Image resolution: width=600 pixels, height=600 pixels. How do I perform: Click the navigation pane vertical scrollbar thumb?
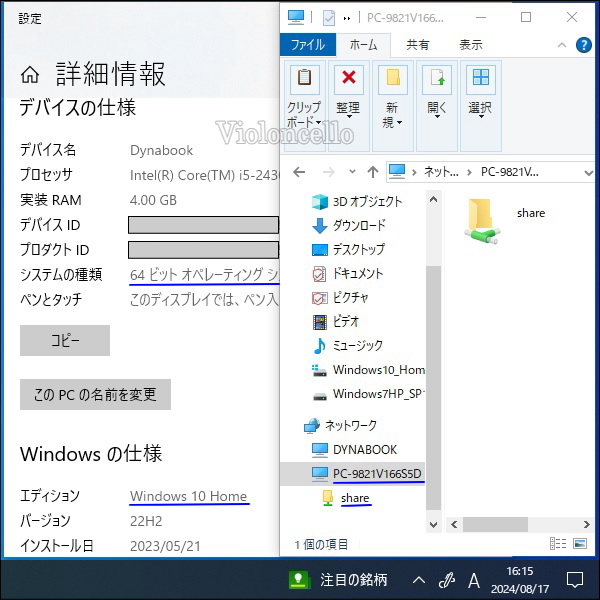tap(433, 387)
